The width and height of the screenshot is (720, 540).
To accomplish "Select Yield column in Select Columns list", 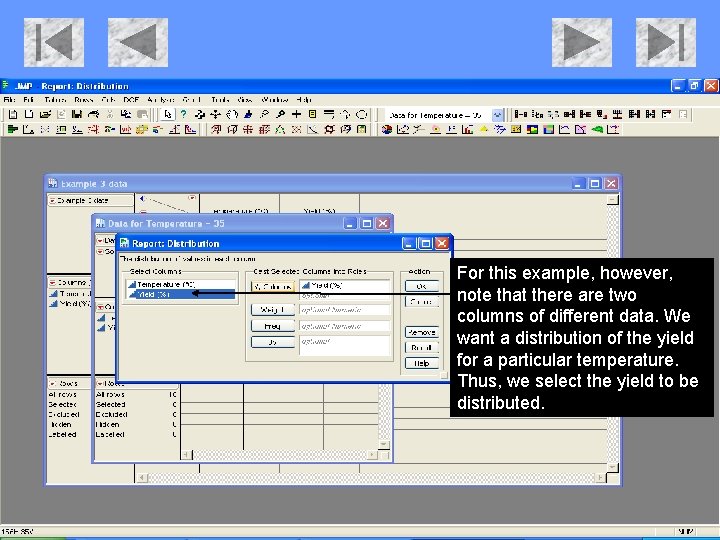I will coord(181,294).
